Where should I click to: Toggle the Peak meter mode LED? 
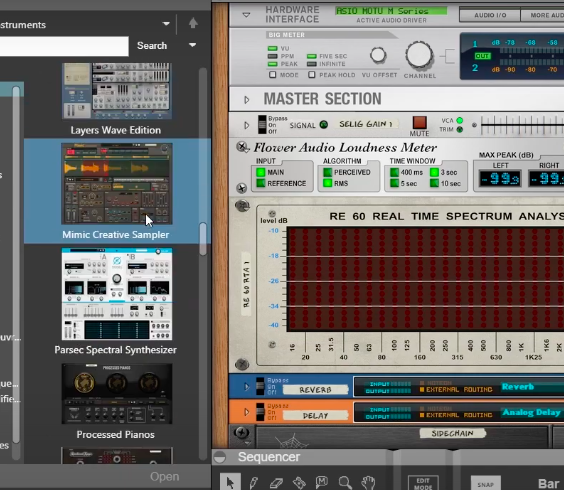click(x=273, y=64)
